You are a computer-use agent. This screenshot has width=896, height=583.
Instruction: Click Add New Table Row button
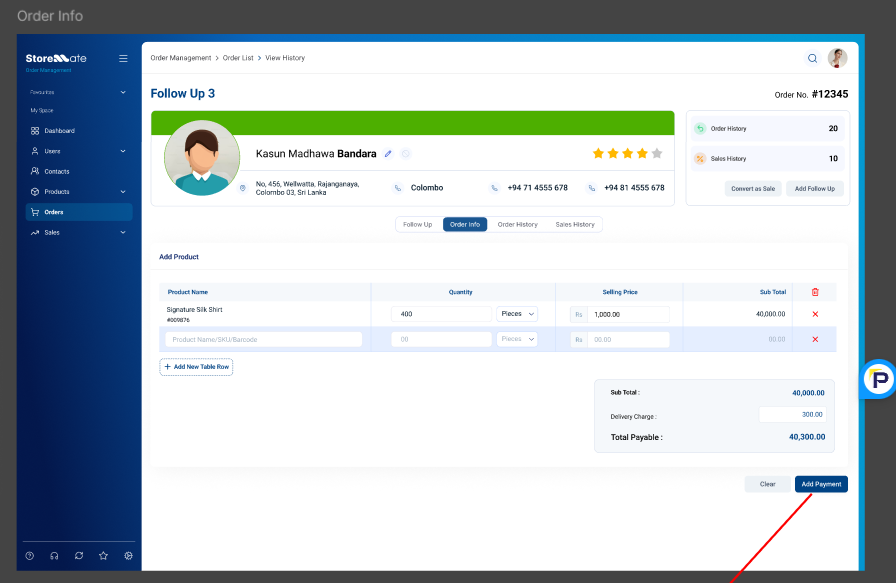click(196, 367)
